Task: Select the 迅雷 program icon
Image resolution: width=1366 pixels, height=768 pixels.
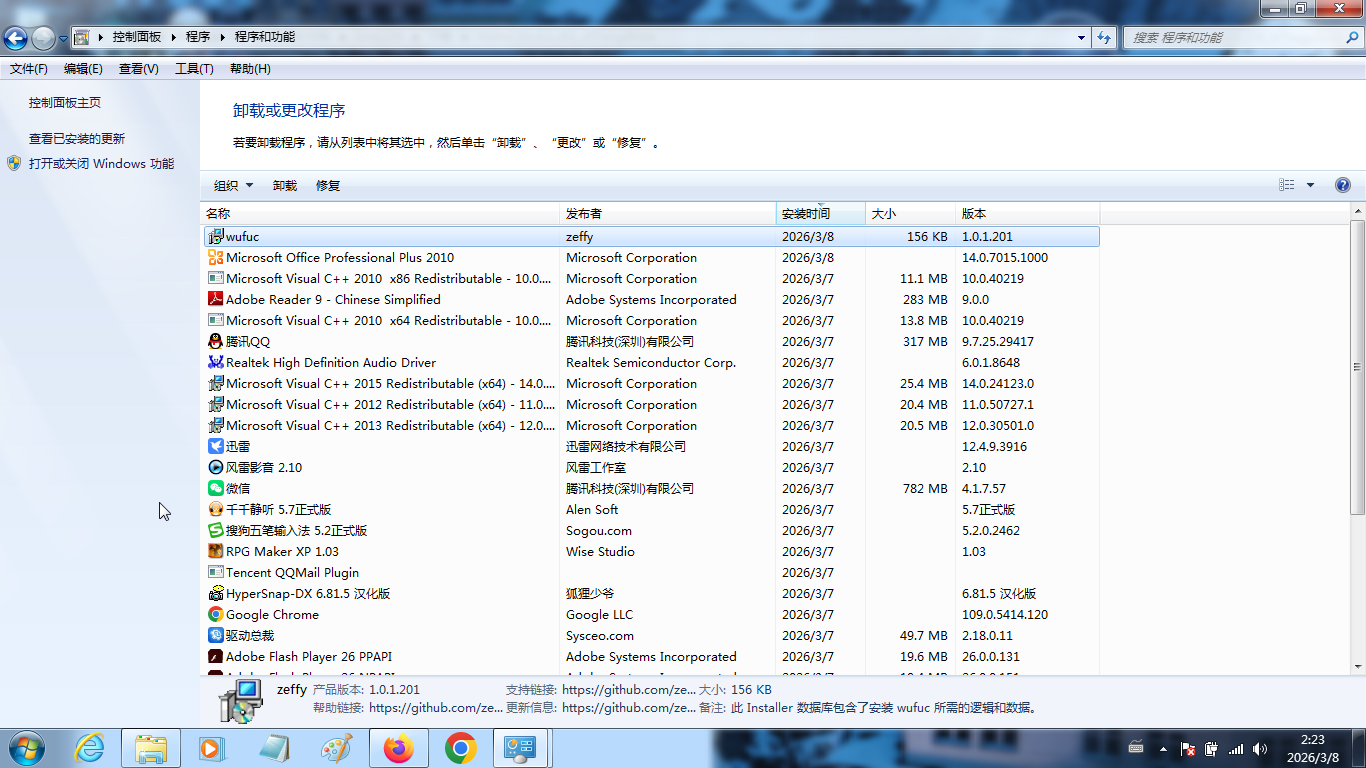Action: tap(215, 446)
